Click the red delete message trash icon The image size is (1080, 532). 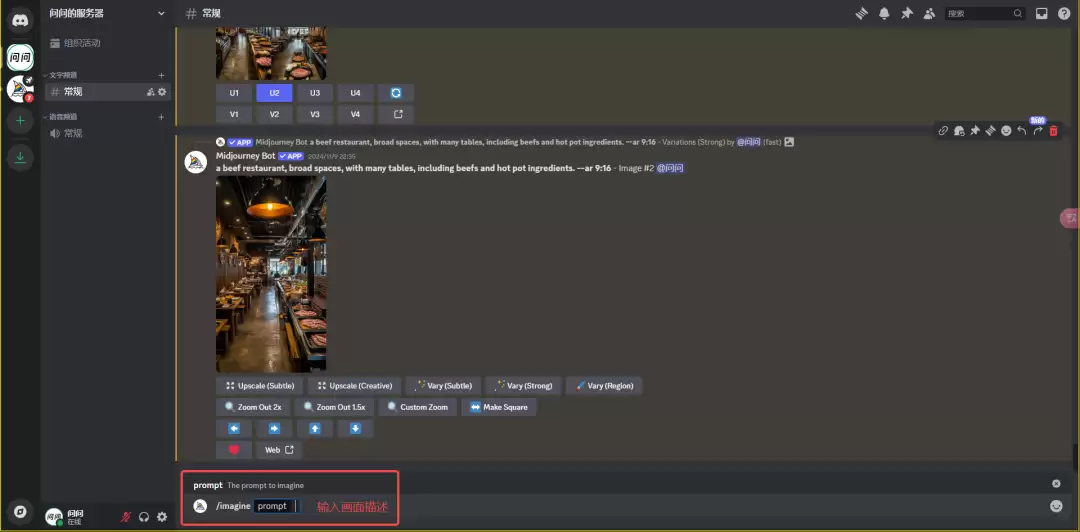pos(1053,131)
